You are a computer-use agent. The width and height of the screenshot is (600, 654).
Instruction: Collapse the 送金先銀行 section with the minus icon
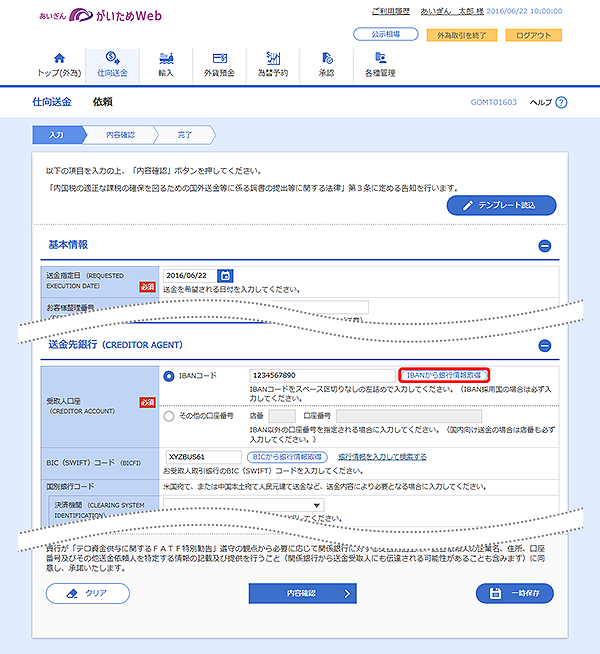[545, 345]
